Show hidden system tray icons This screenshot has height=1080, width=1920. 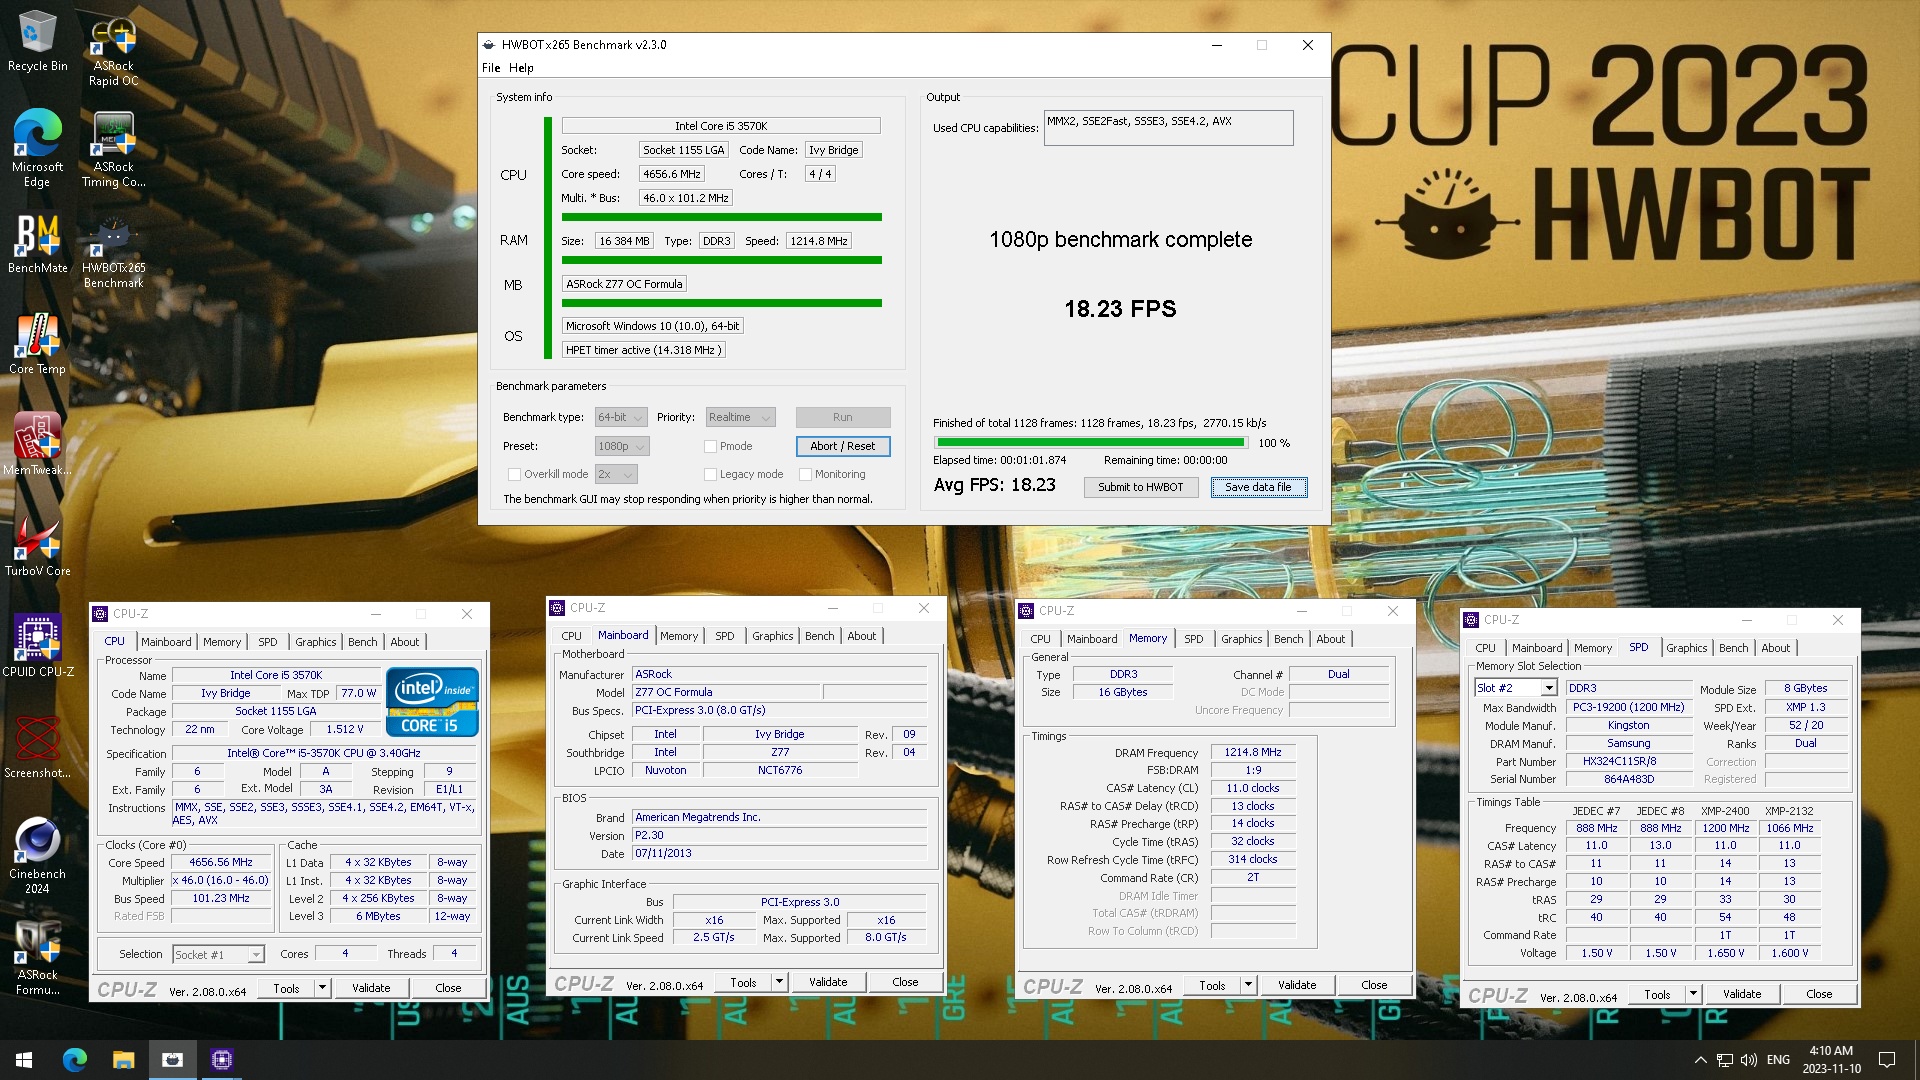pyautogui.click(x=1700, y=1060)
